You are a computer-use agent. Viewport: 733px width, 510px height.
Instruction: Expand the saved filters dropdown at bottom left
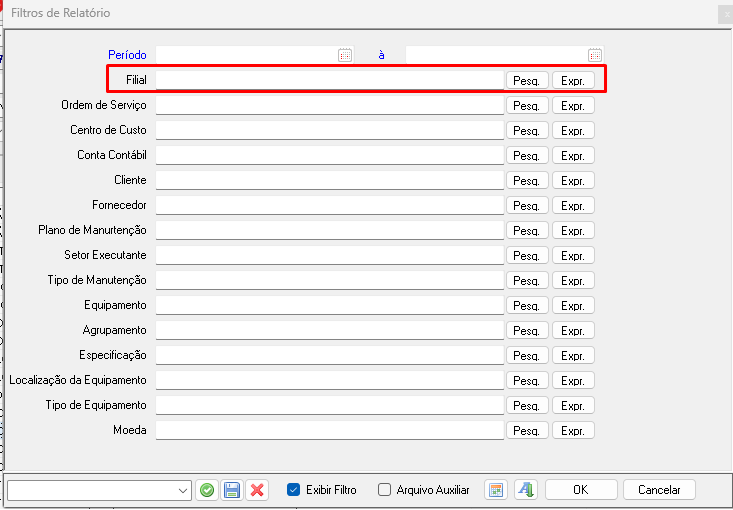[x=183, y=490]
